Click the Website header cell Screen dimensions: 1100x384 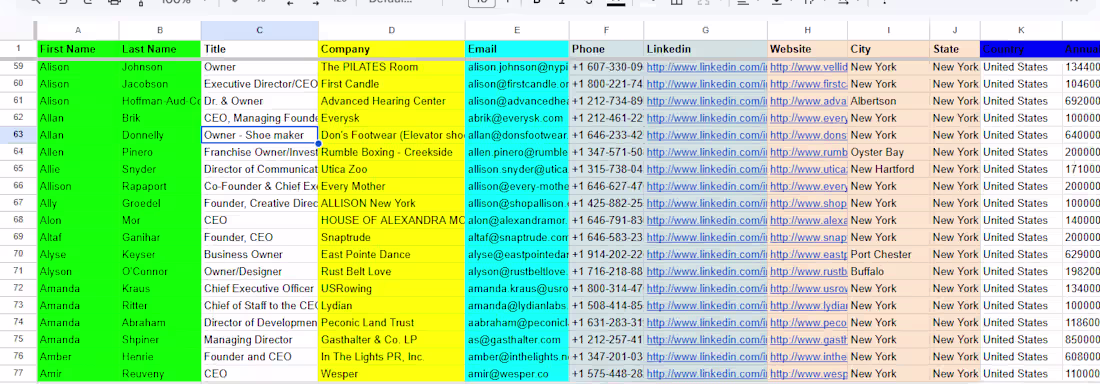click(x=807, y=49)
